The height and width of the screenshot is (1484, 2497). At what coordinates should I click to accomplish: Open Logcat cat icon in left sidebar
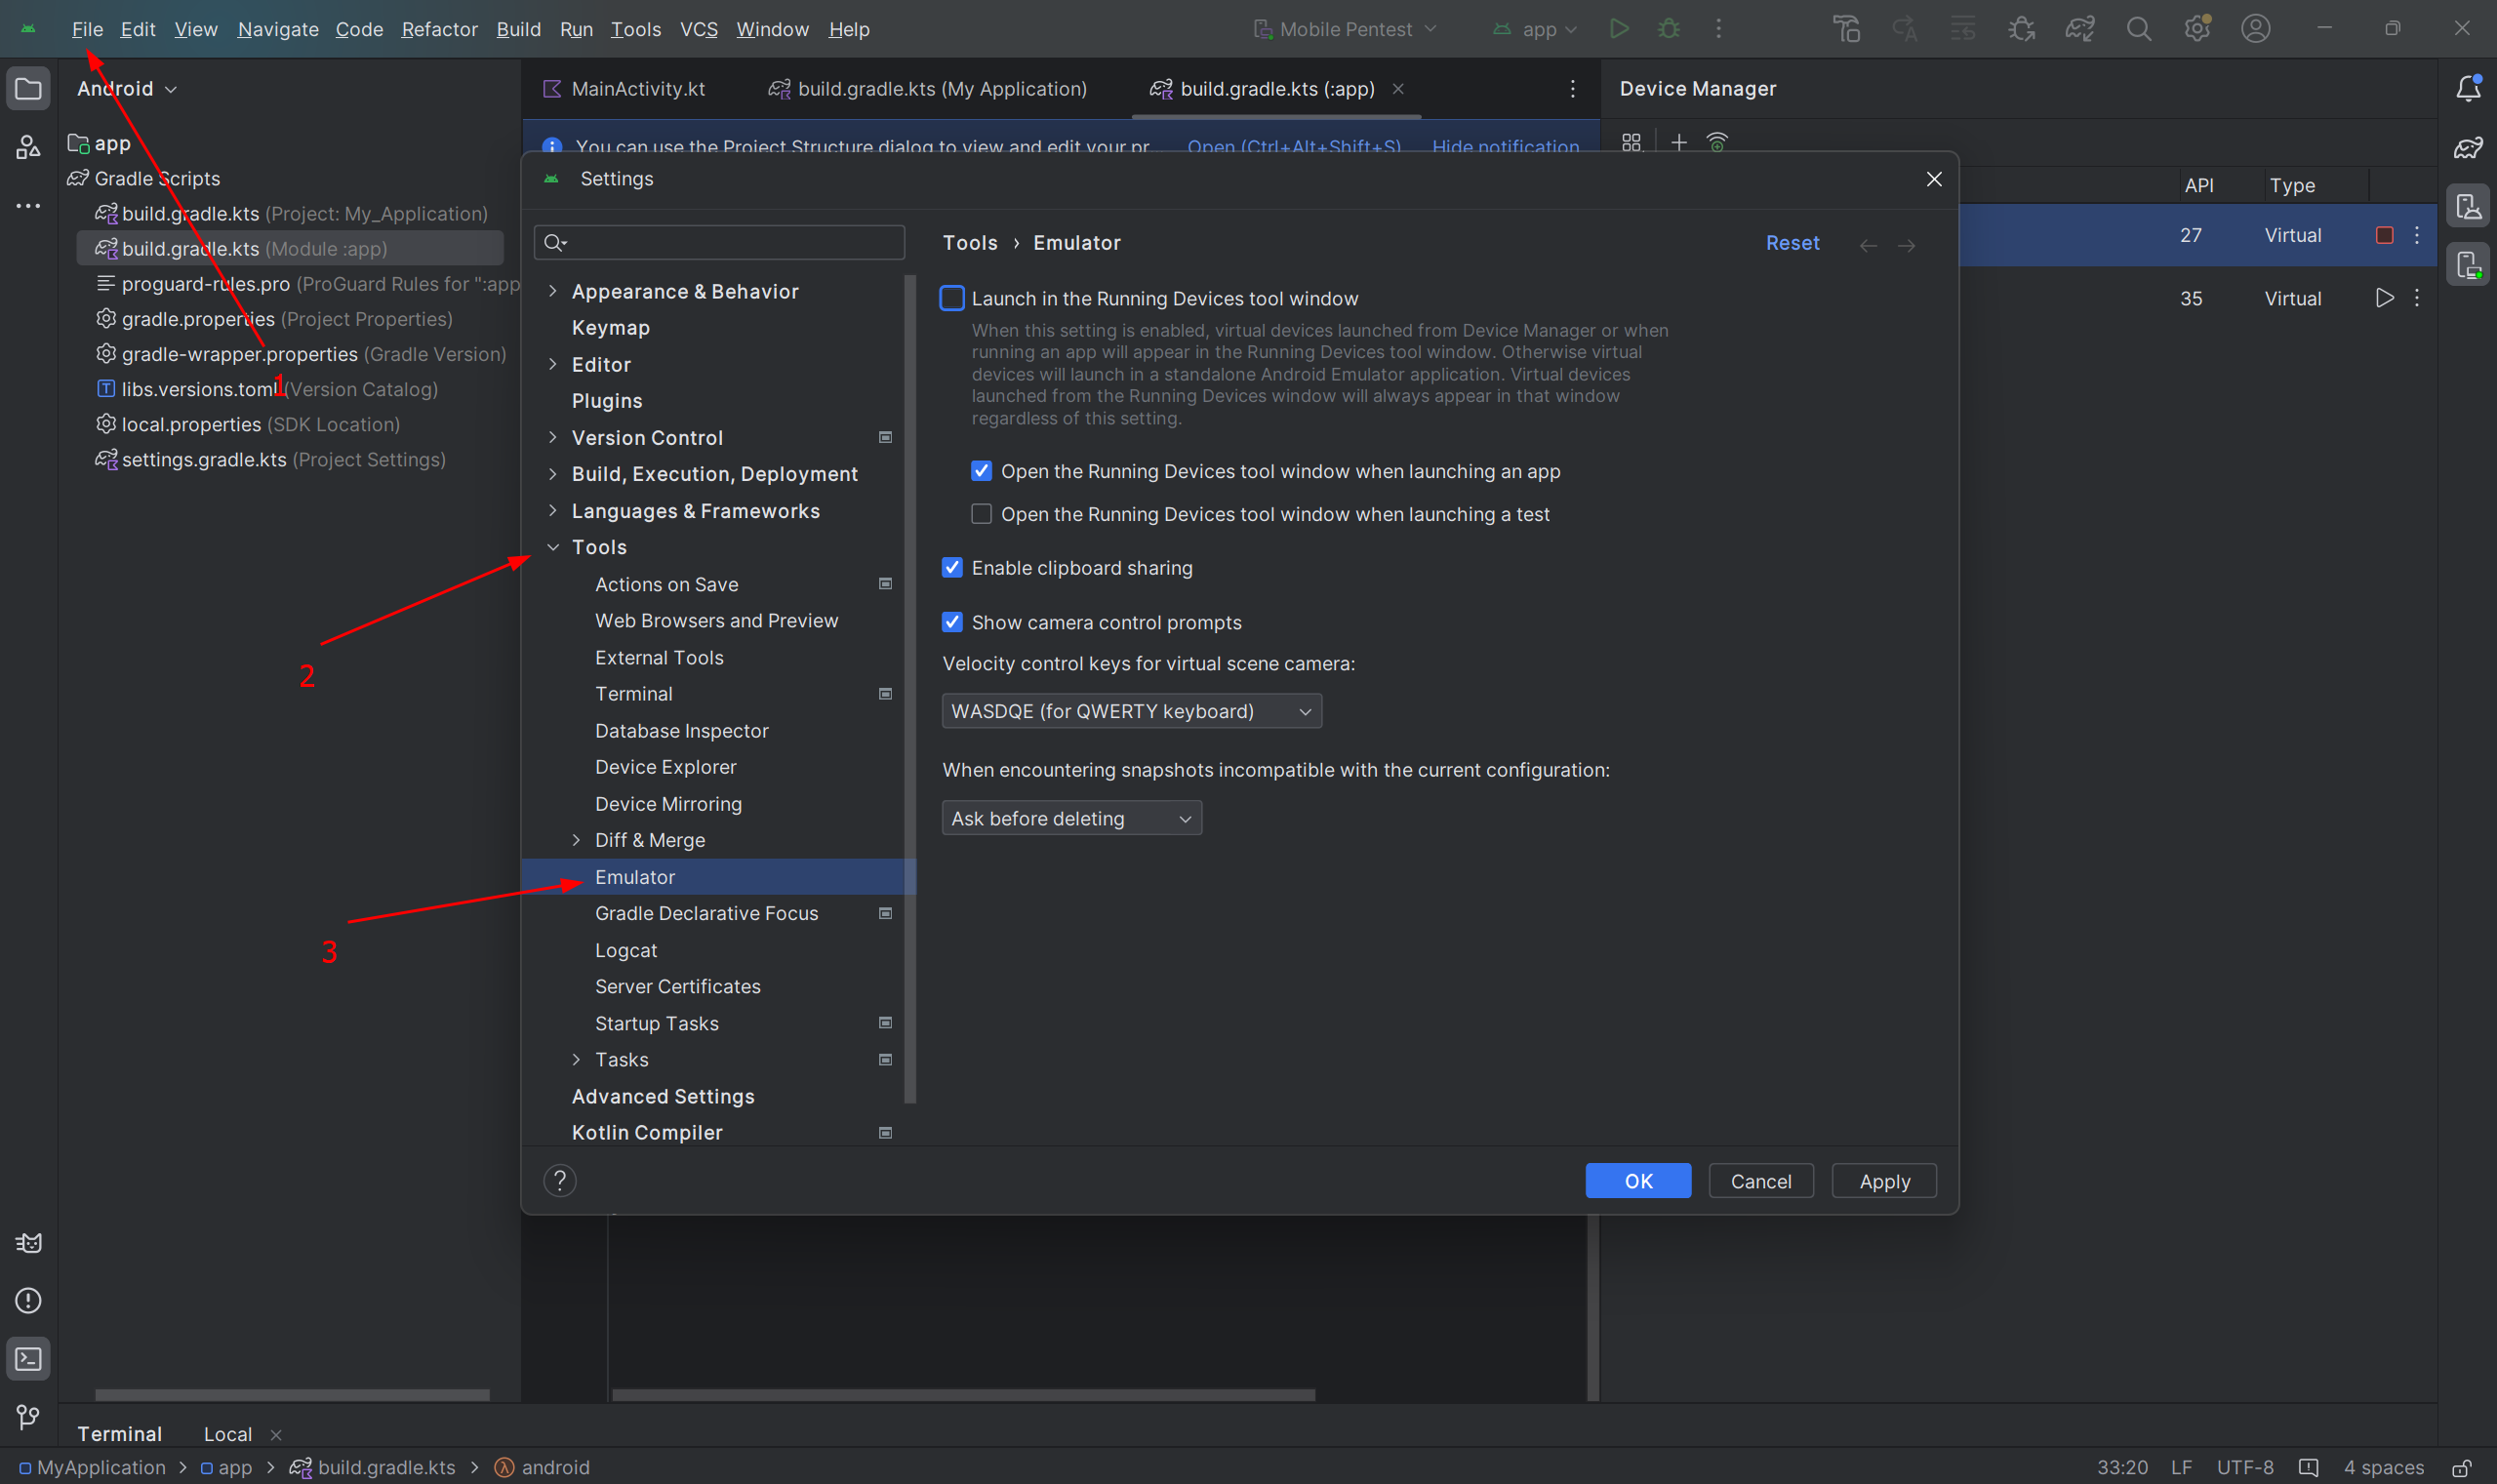coord(28,1243)
